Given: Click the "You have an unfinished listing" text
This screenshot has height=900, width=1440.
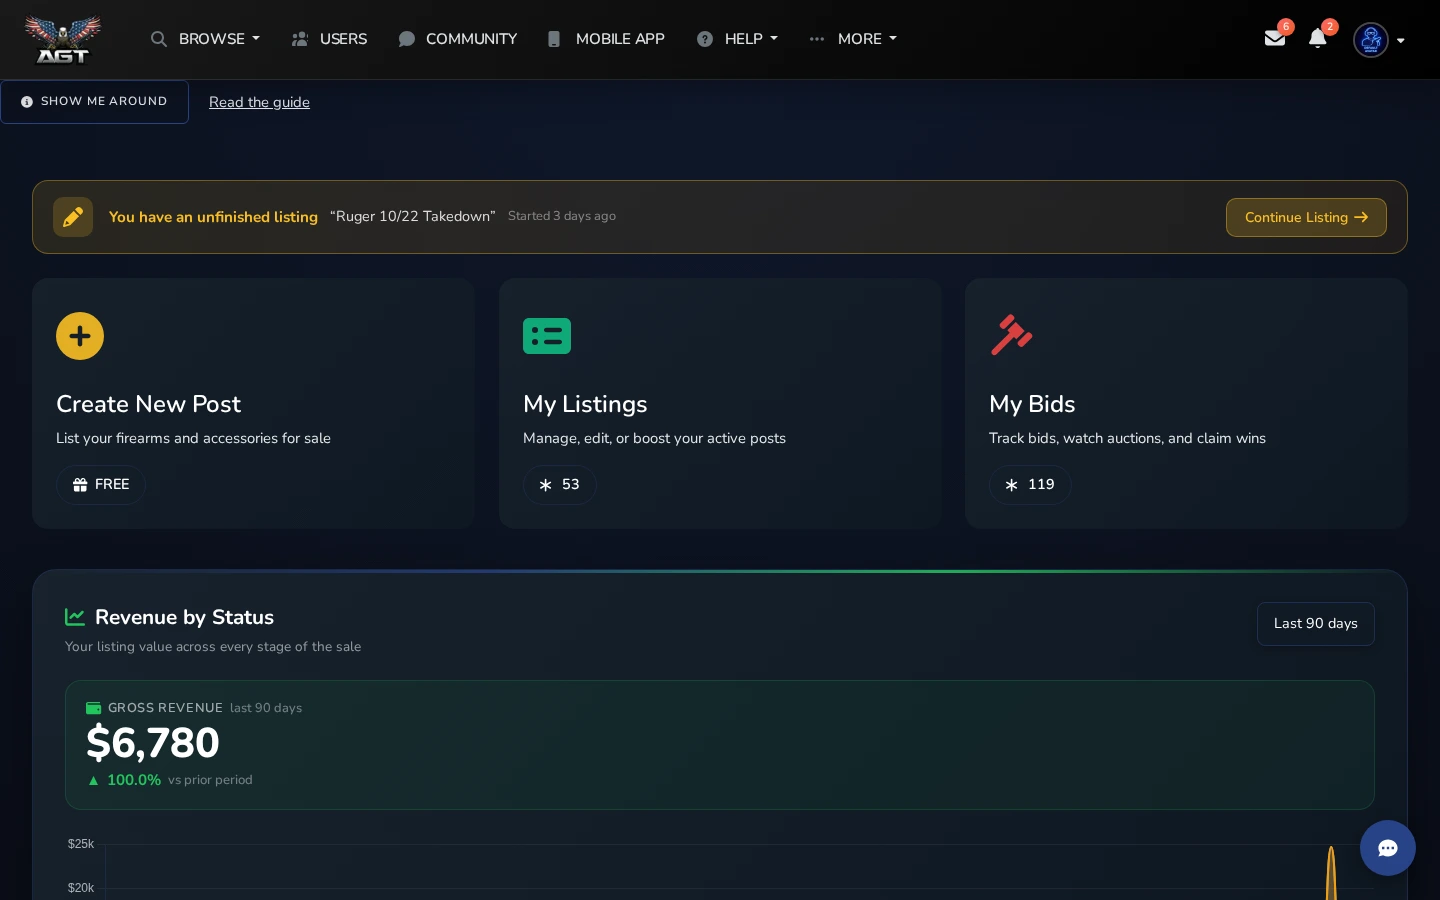Looking at the screenshot, I should (x=213, y=217).
